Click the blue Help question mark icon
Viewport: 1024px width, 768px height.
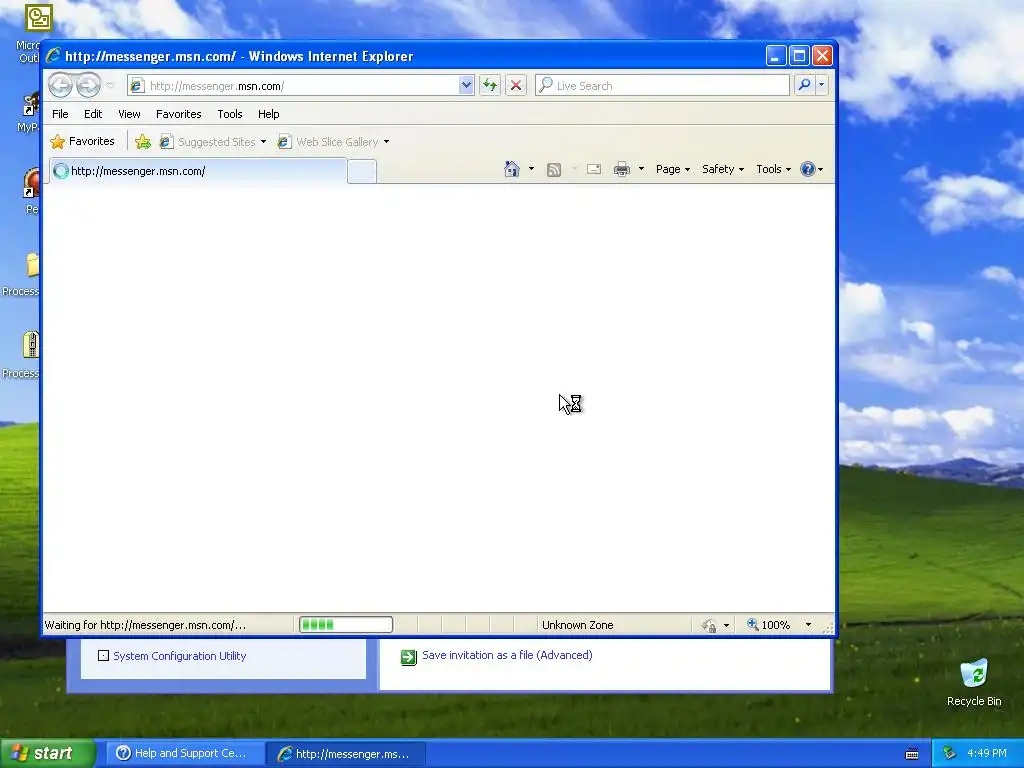point(808,169)
